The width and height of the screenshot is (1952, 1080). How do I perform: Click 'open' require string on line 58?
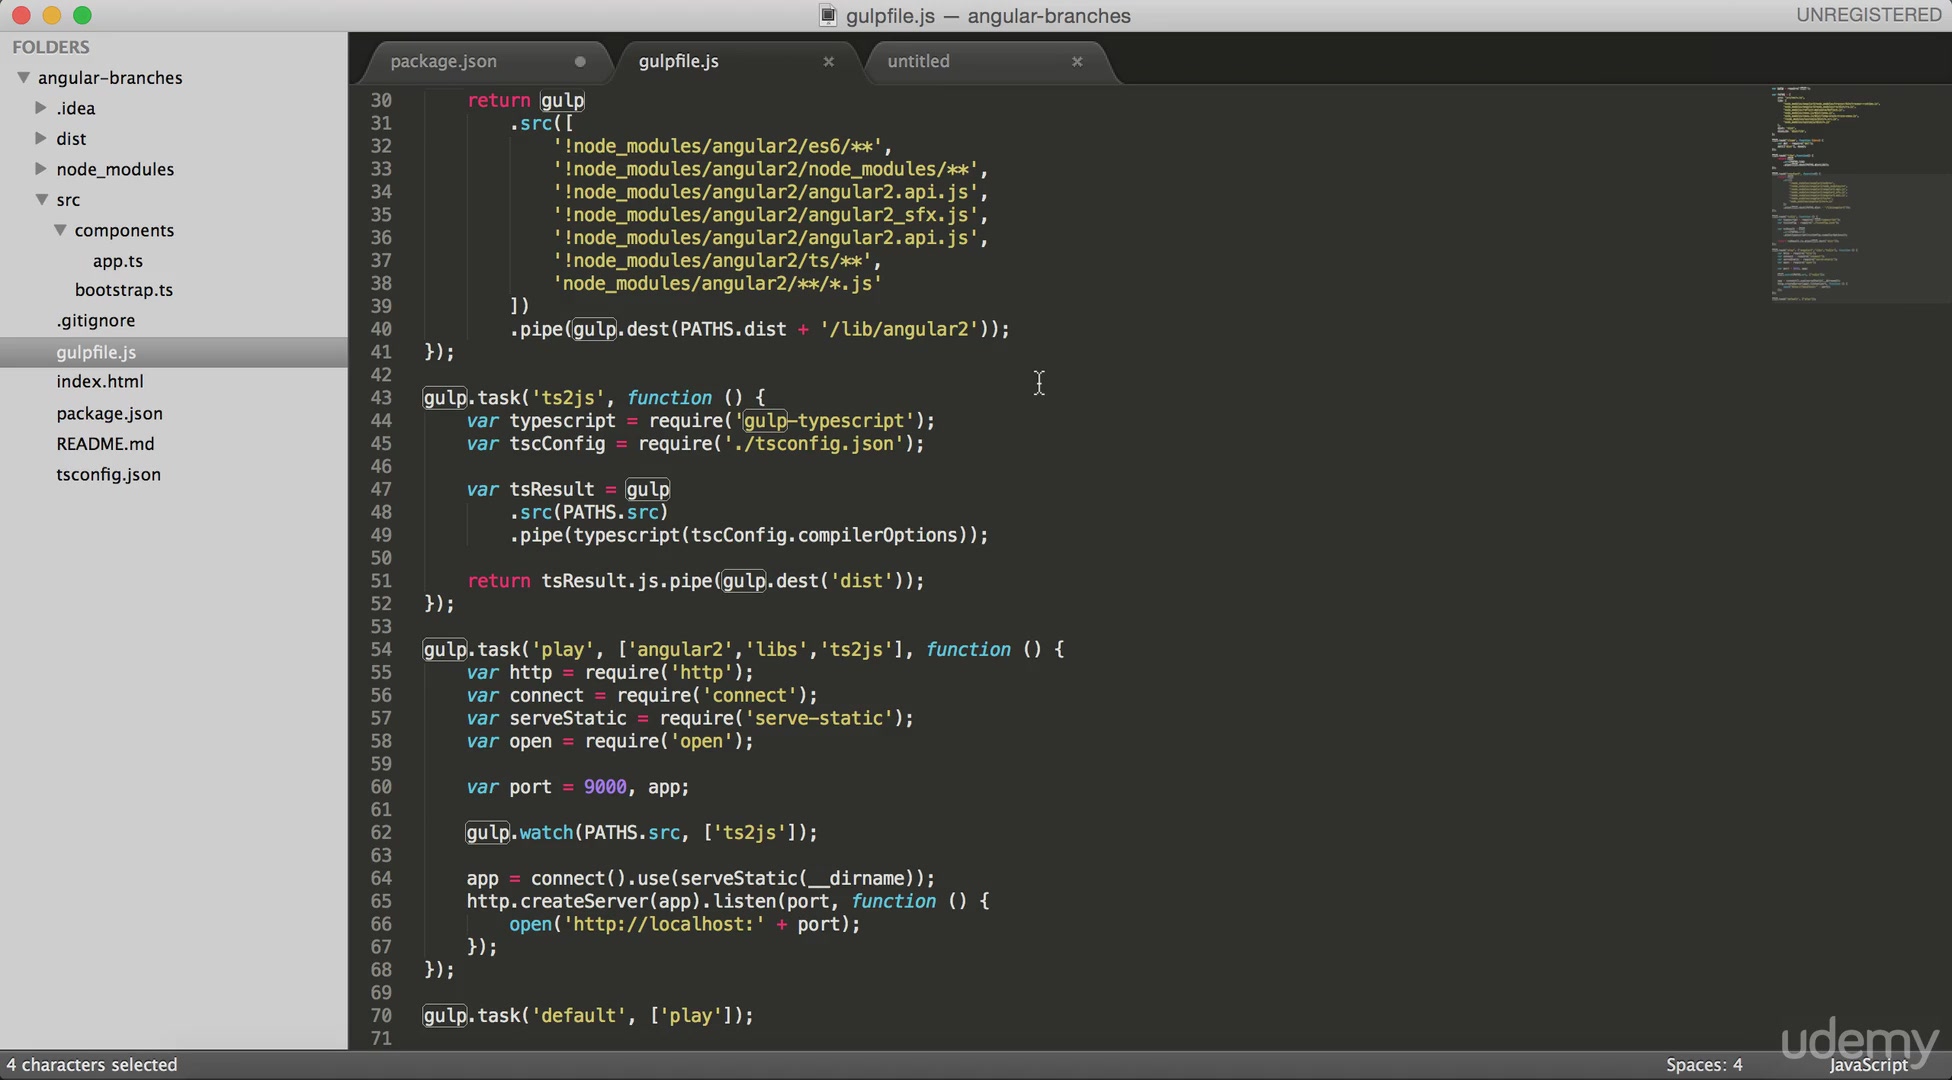point(702,742)
